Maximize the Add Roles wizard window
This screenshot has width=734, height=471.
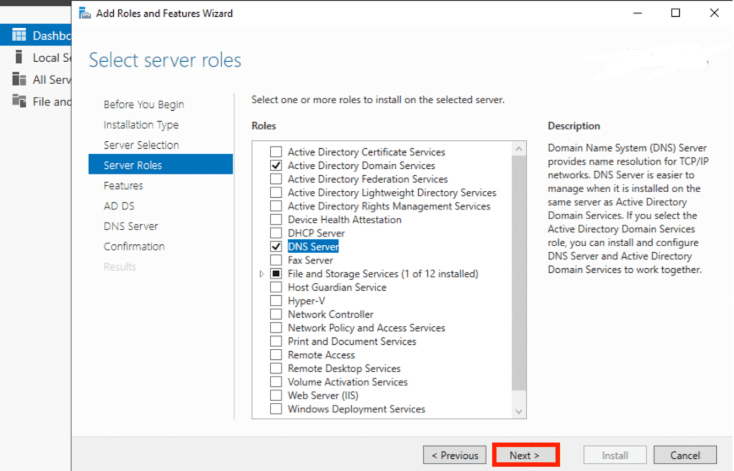(x=675, y=13)
